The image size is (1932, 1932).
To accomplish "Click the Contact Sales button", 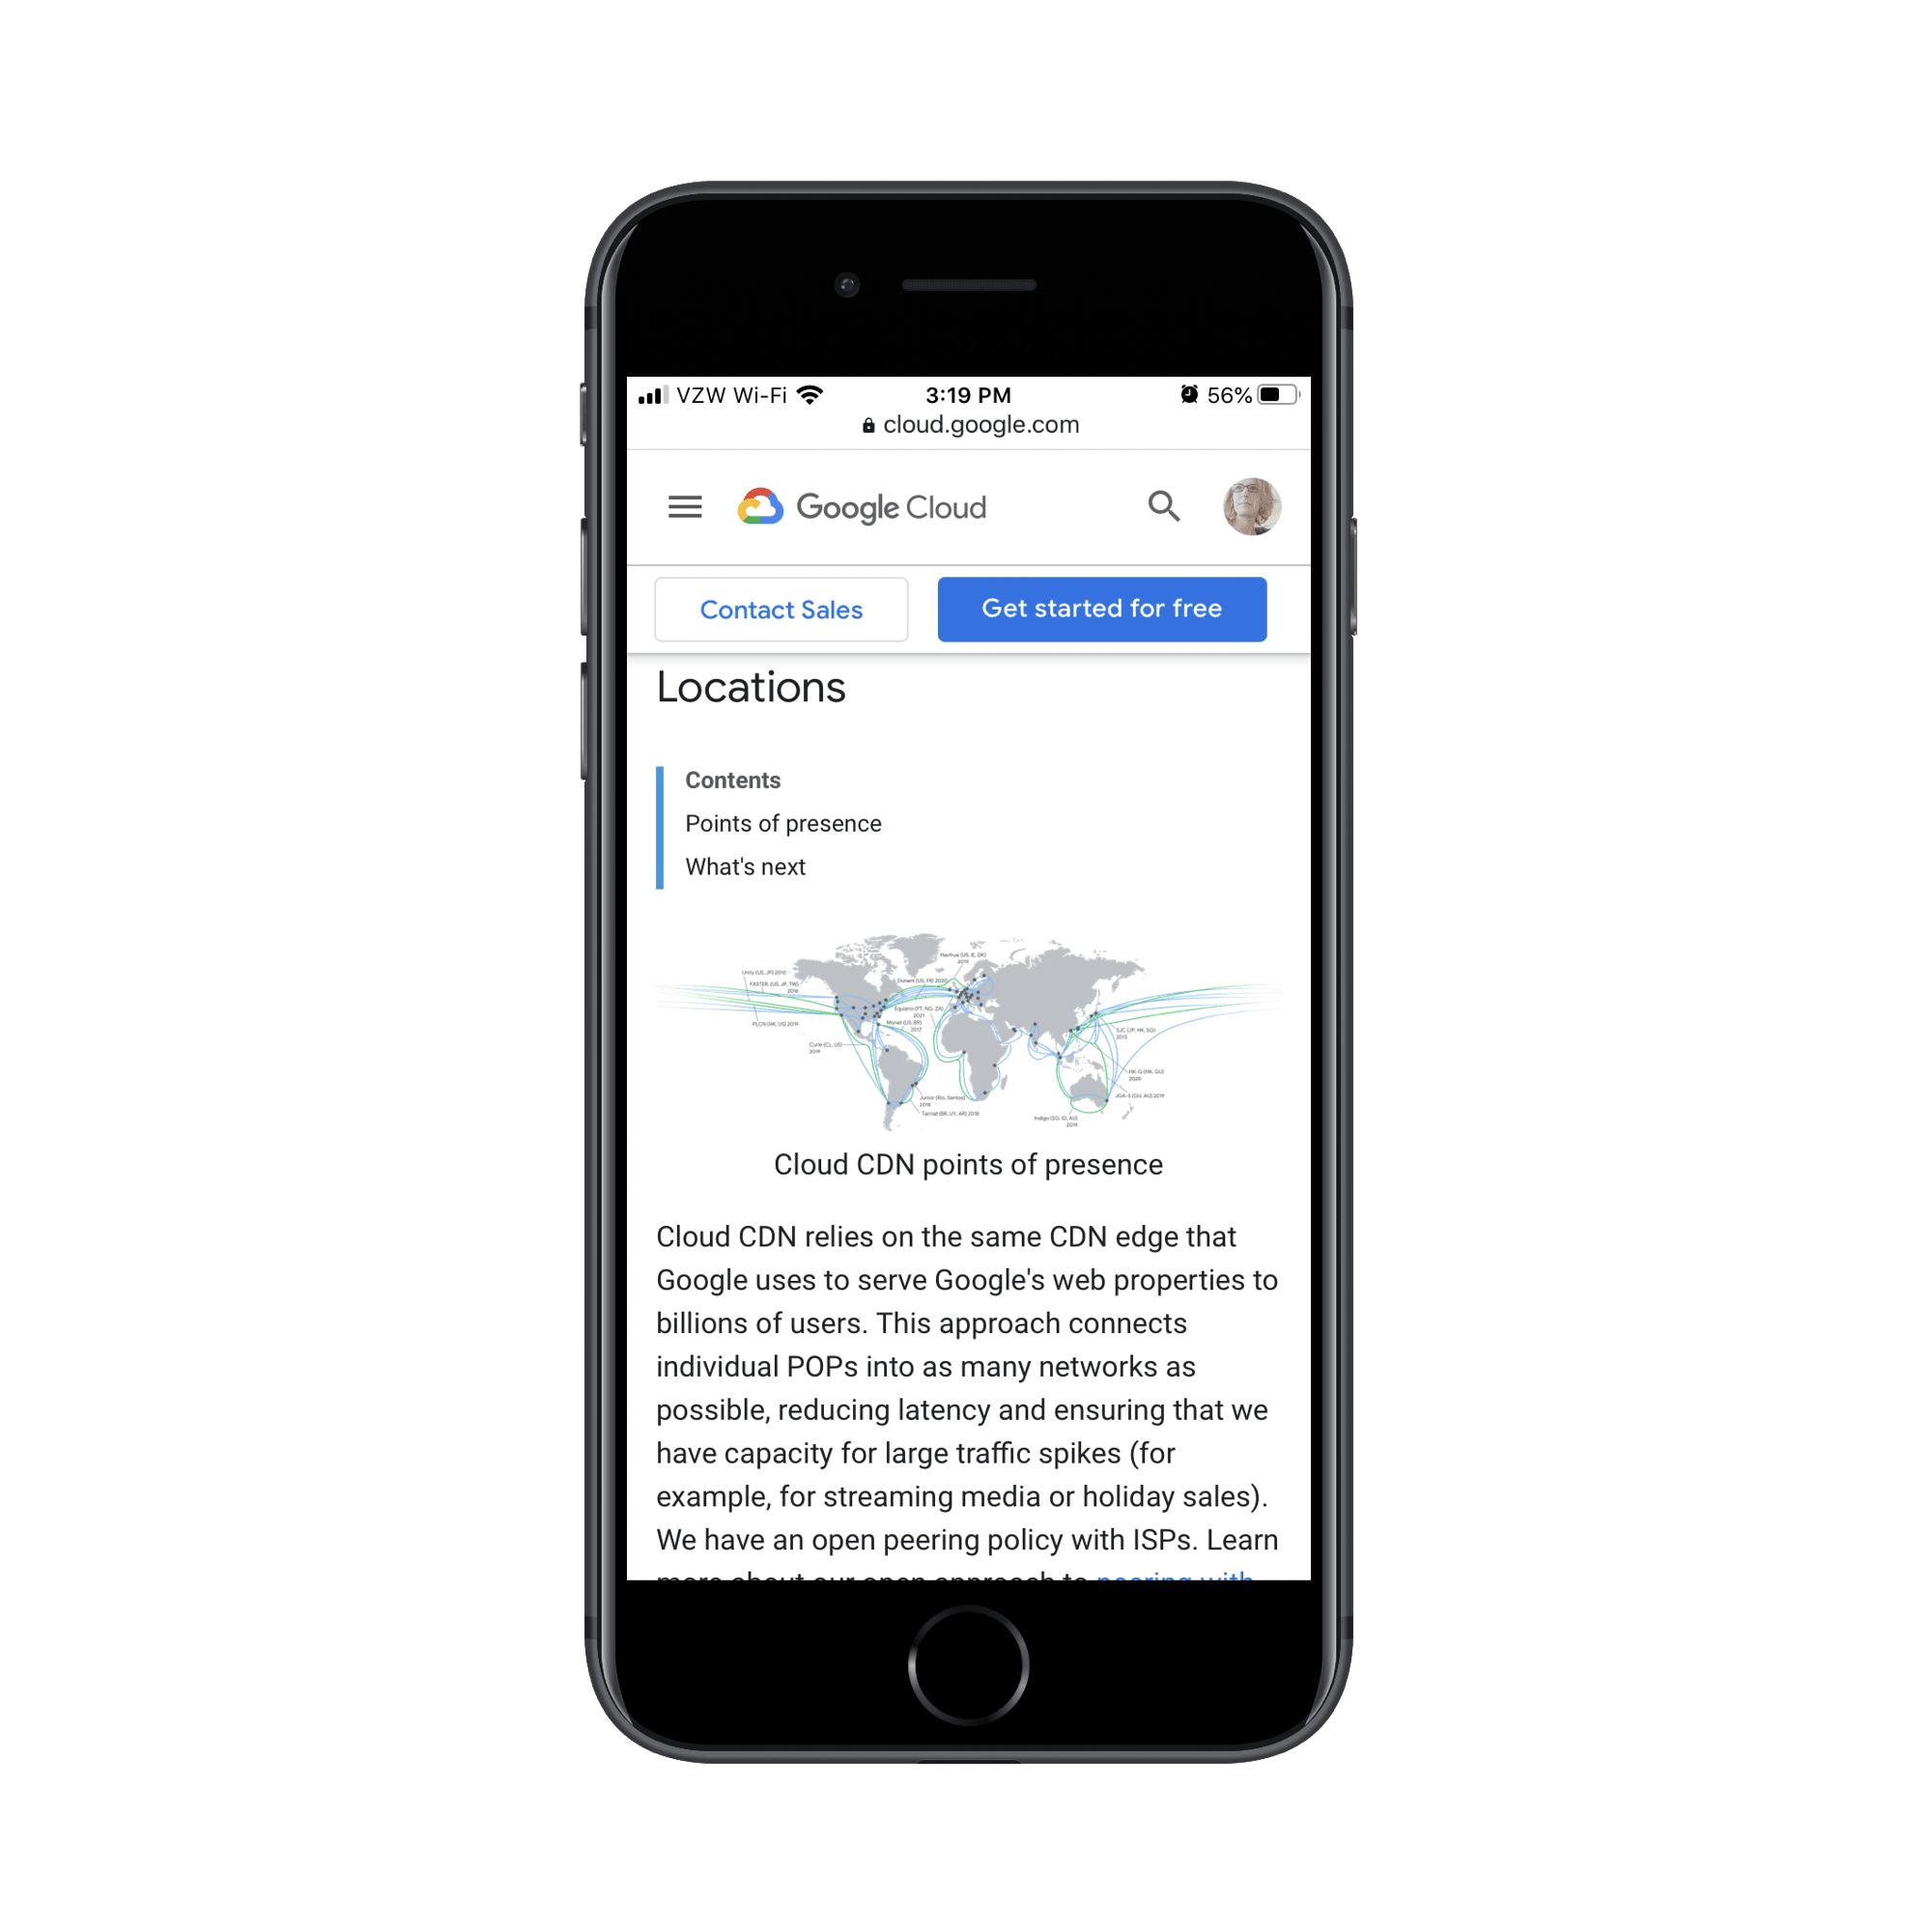I will click(781, 609).
